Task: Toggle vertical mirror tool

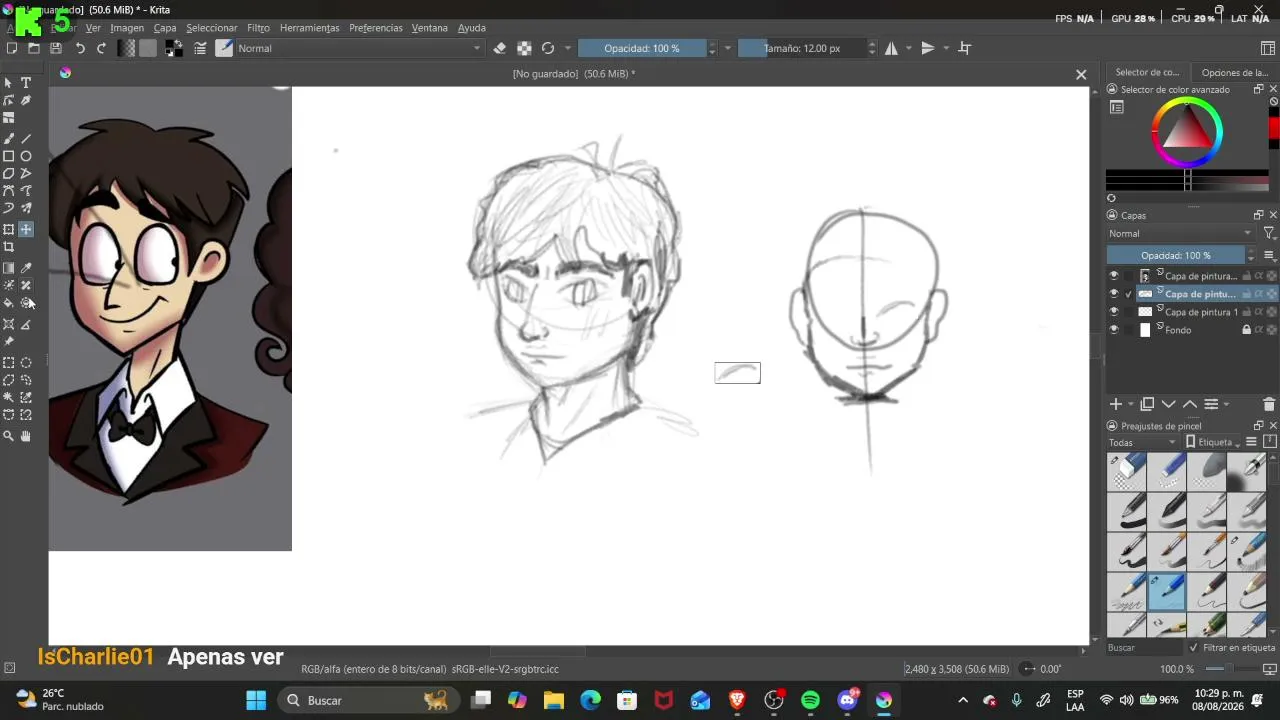Action: pos(928,48)
